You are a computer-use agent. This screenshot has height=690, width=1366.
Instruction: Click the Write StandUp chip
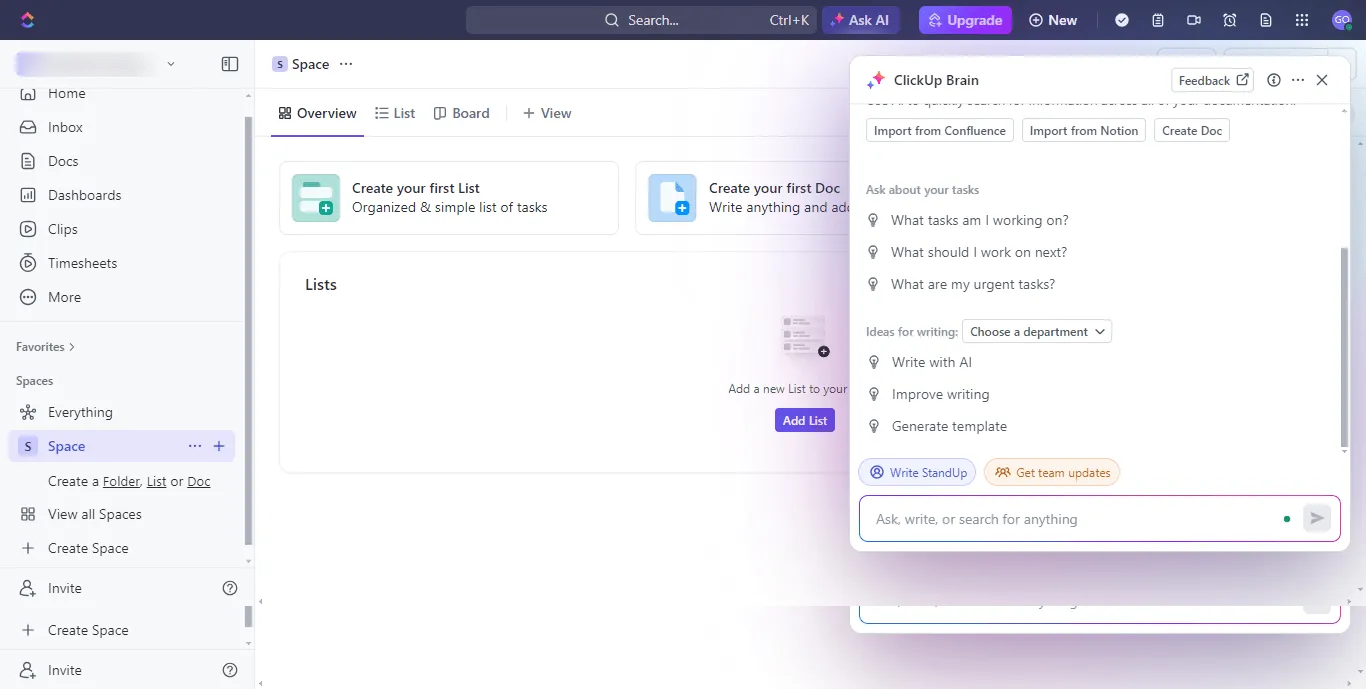tap(917, 472)
